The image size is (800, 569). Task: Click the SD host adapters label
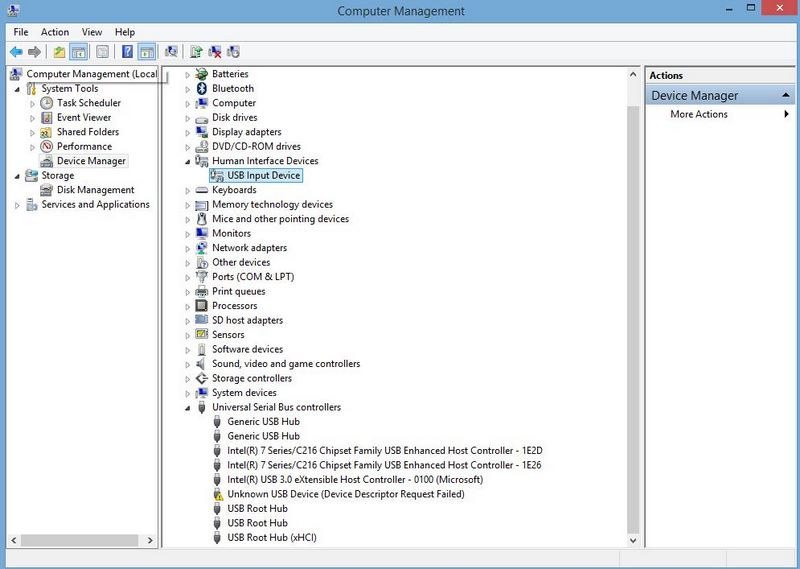tap(247, 320)
